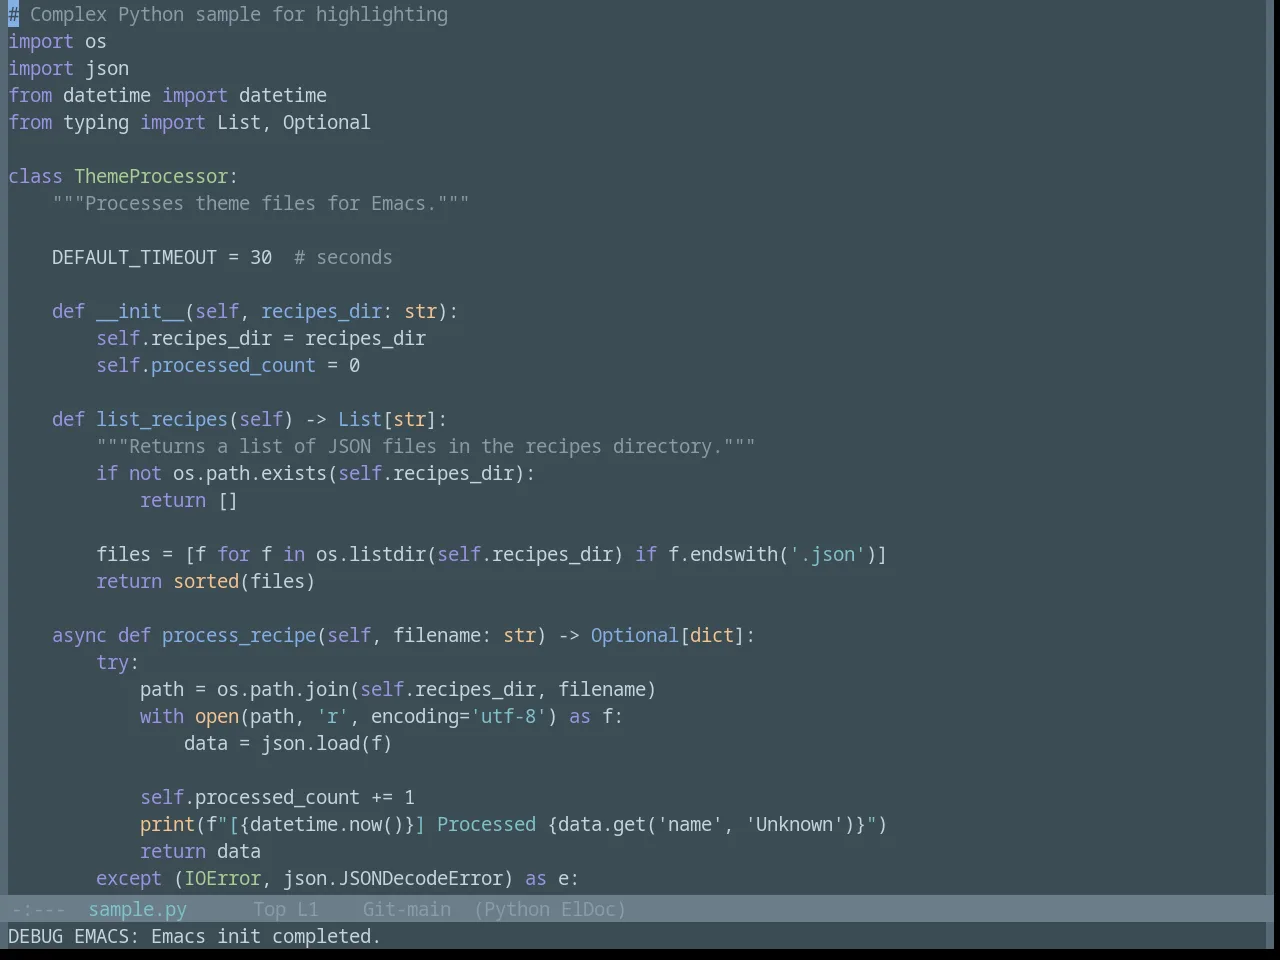Click the sample.py buffer name in mode line
The image size is (1280, 960).
137,909
